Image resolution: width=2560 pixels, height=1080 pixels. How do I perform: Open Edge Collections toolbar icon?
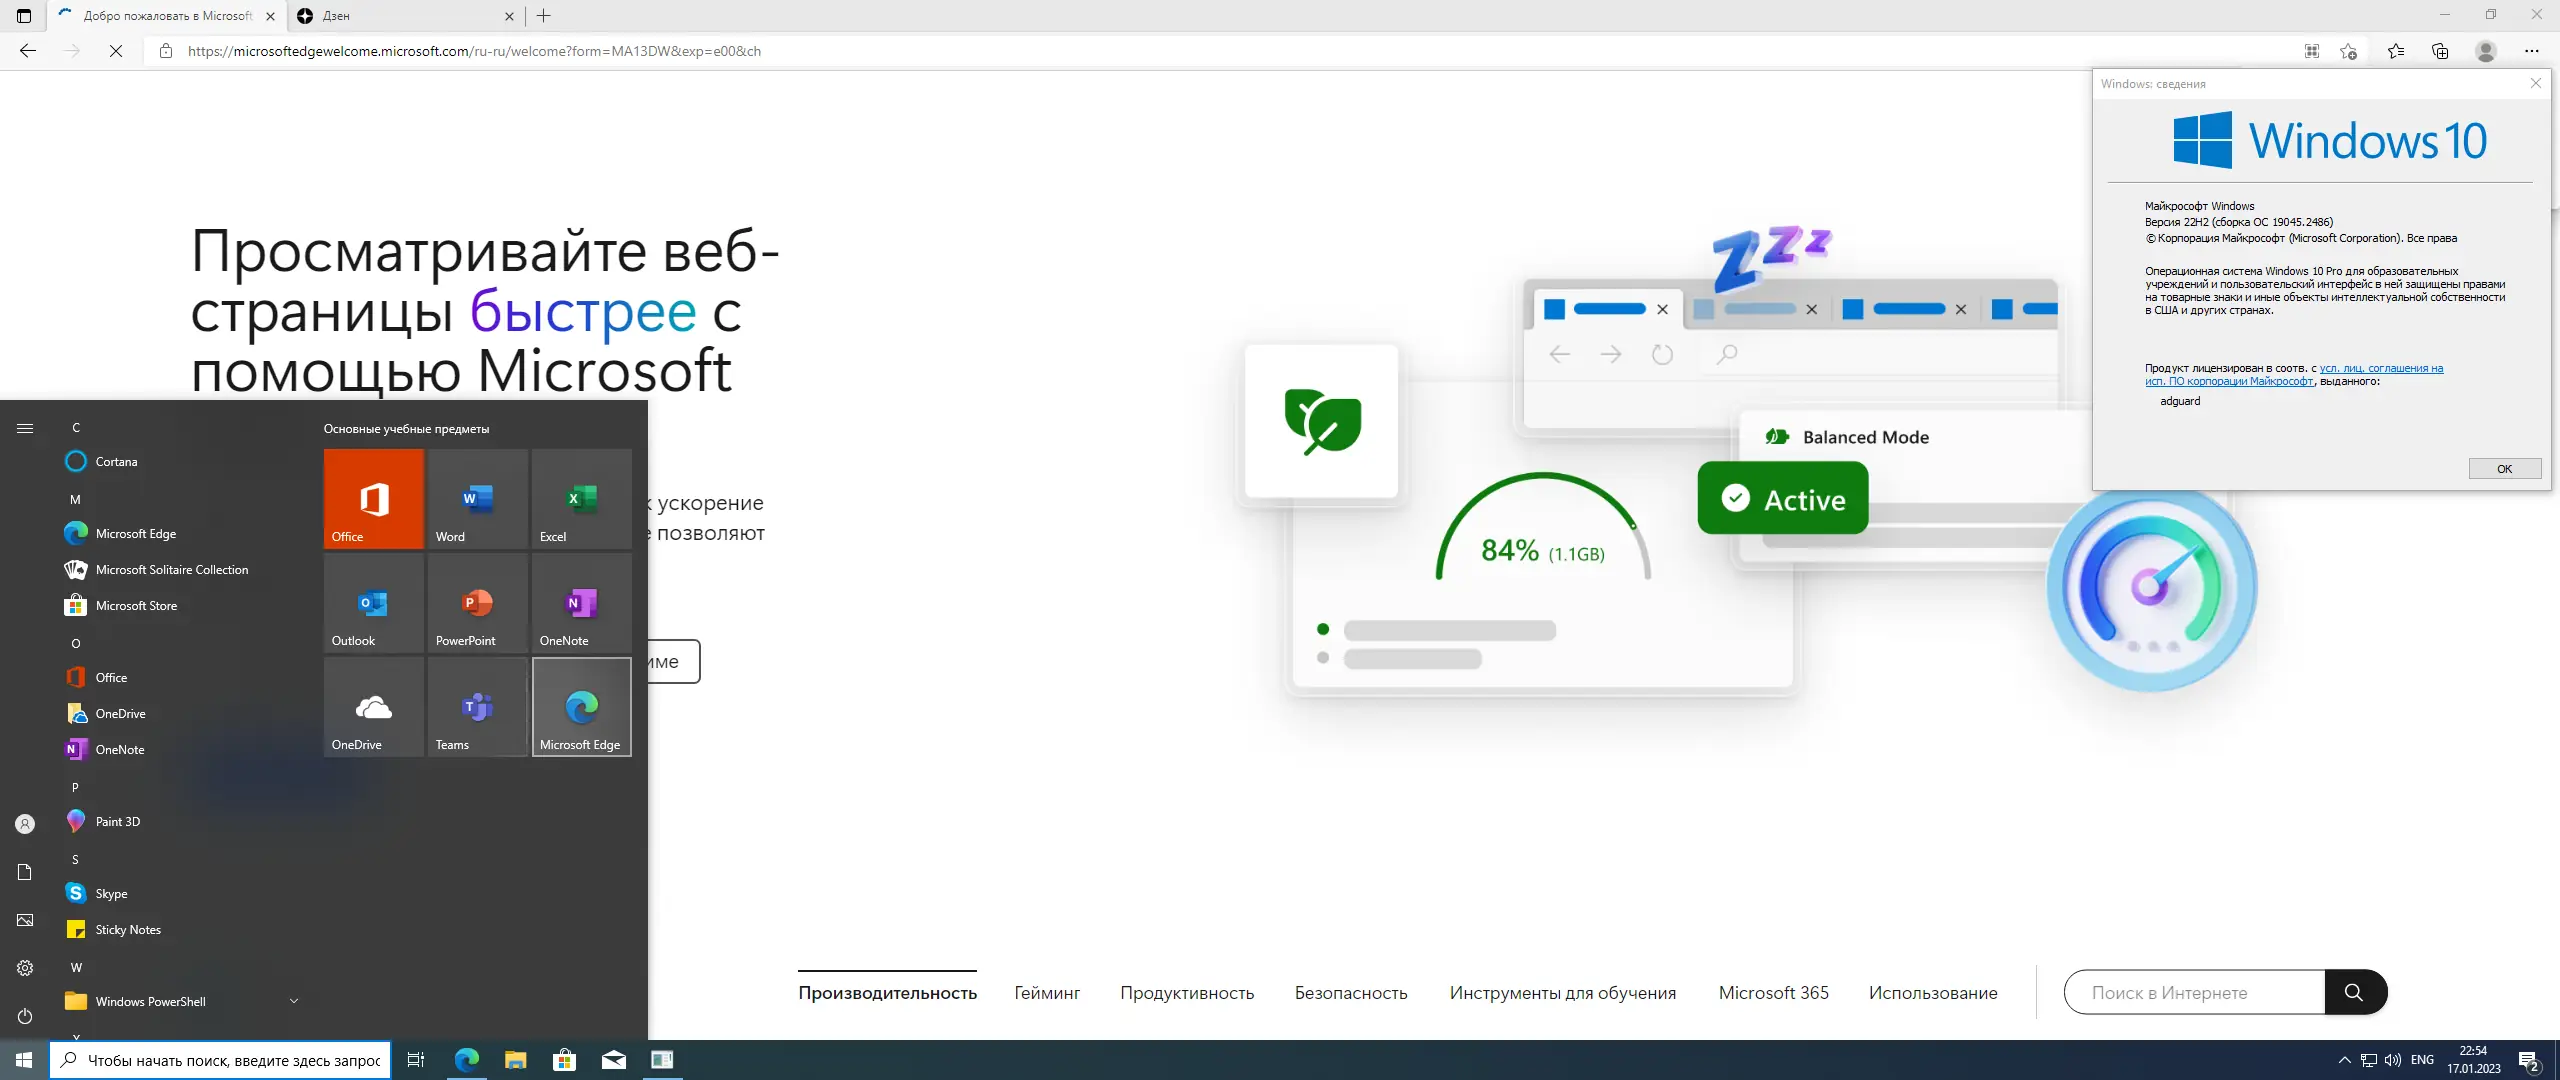2440,51
